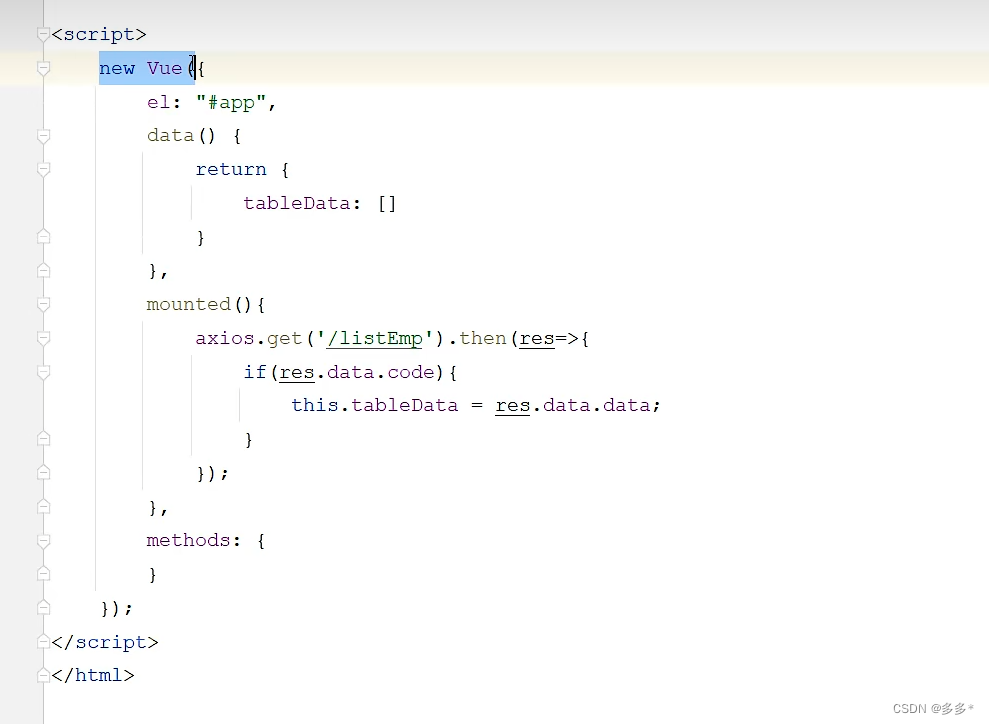Screen dimensions: 989x724
Task: Click on 'this.tableData' text
Action: pyautogui.click(x=375, y=406)
